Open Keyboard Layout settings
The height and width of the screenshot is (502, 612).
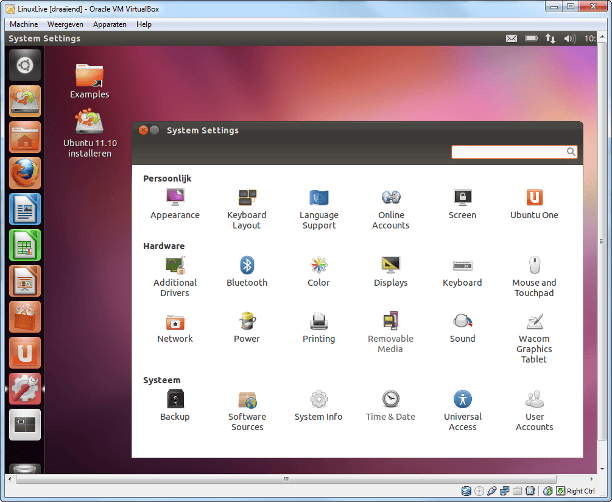247,209
